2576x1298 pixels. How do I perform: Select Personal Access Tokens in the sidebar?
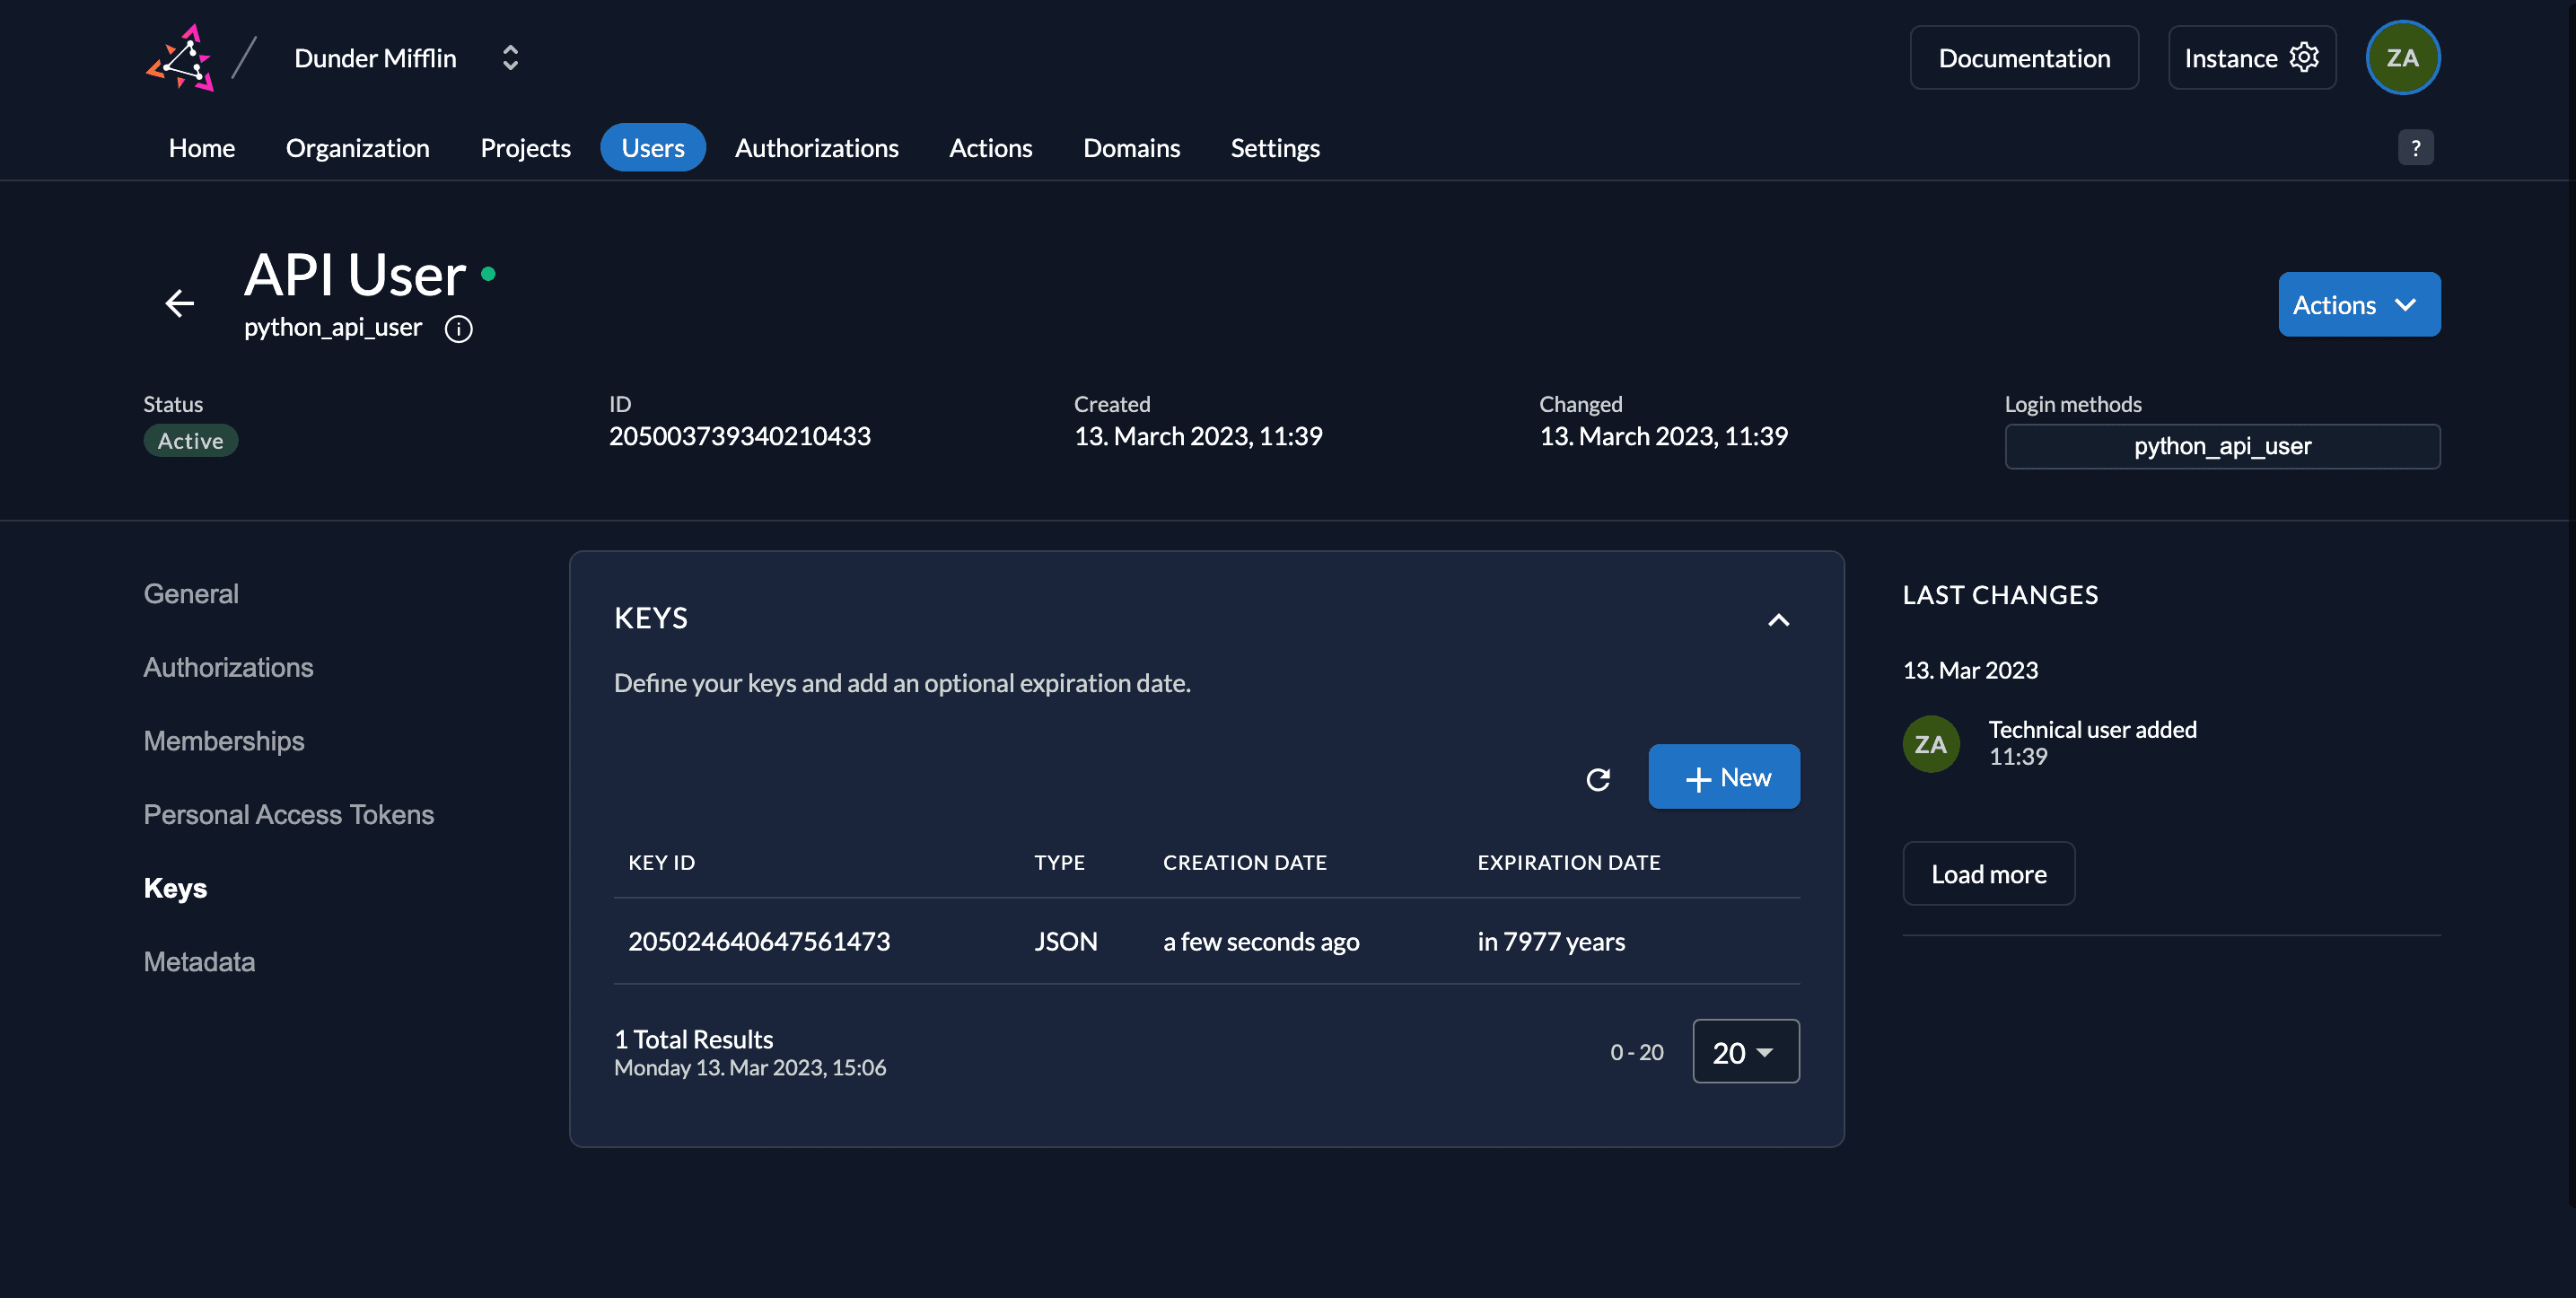point(288,814)
